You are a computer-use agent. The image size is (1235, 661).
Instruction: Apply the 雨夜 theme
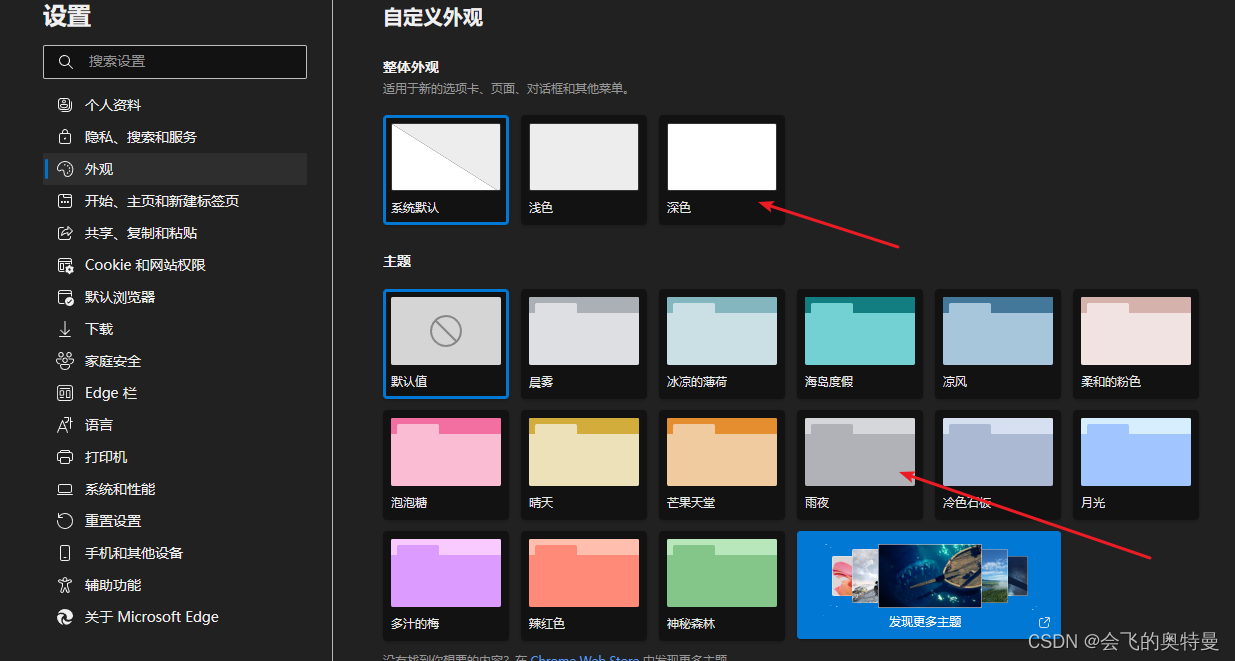pos(860,464)
